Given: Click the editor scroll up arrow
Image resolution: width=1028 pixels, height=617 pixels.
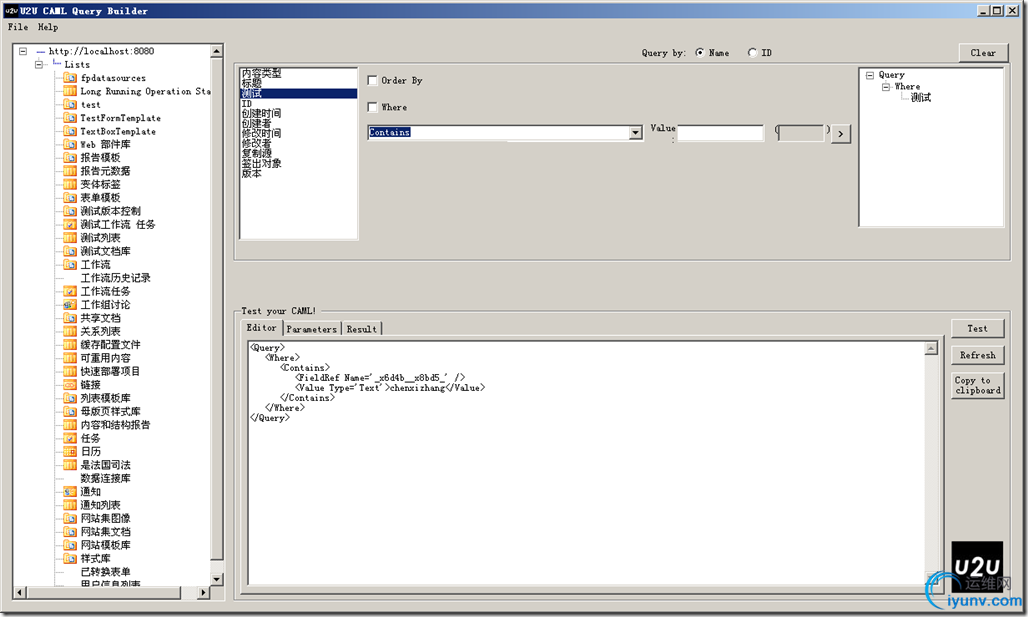Looking at the screenshot, I should 931,349.
